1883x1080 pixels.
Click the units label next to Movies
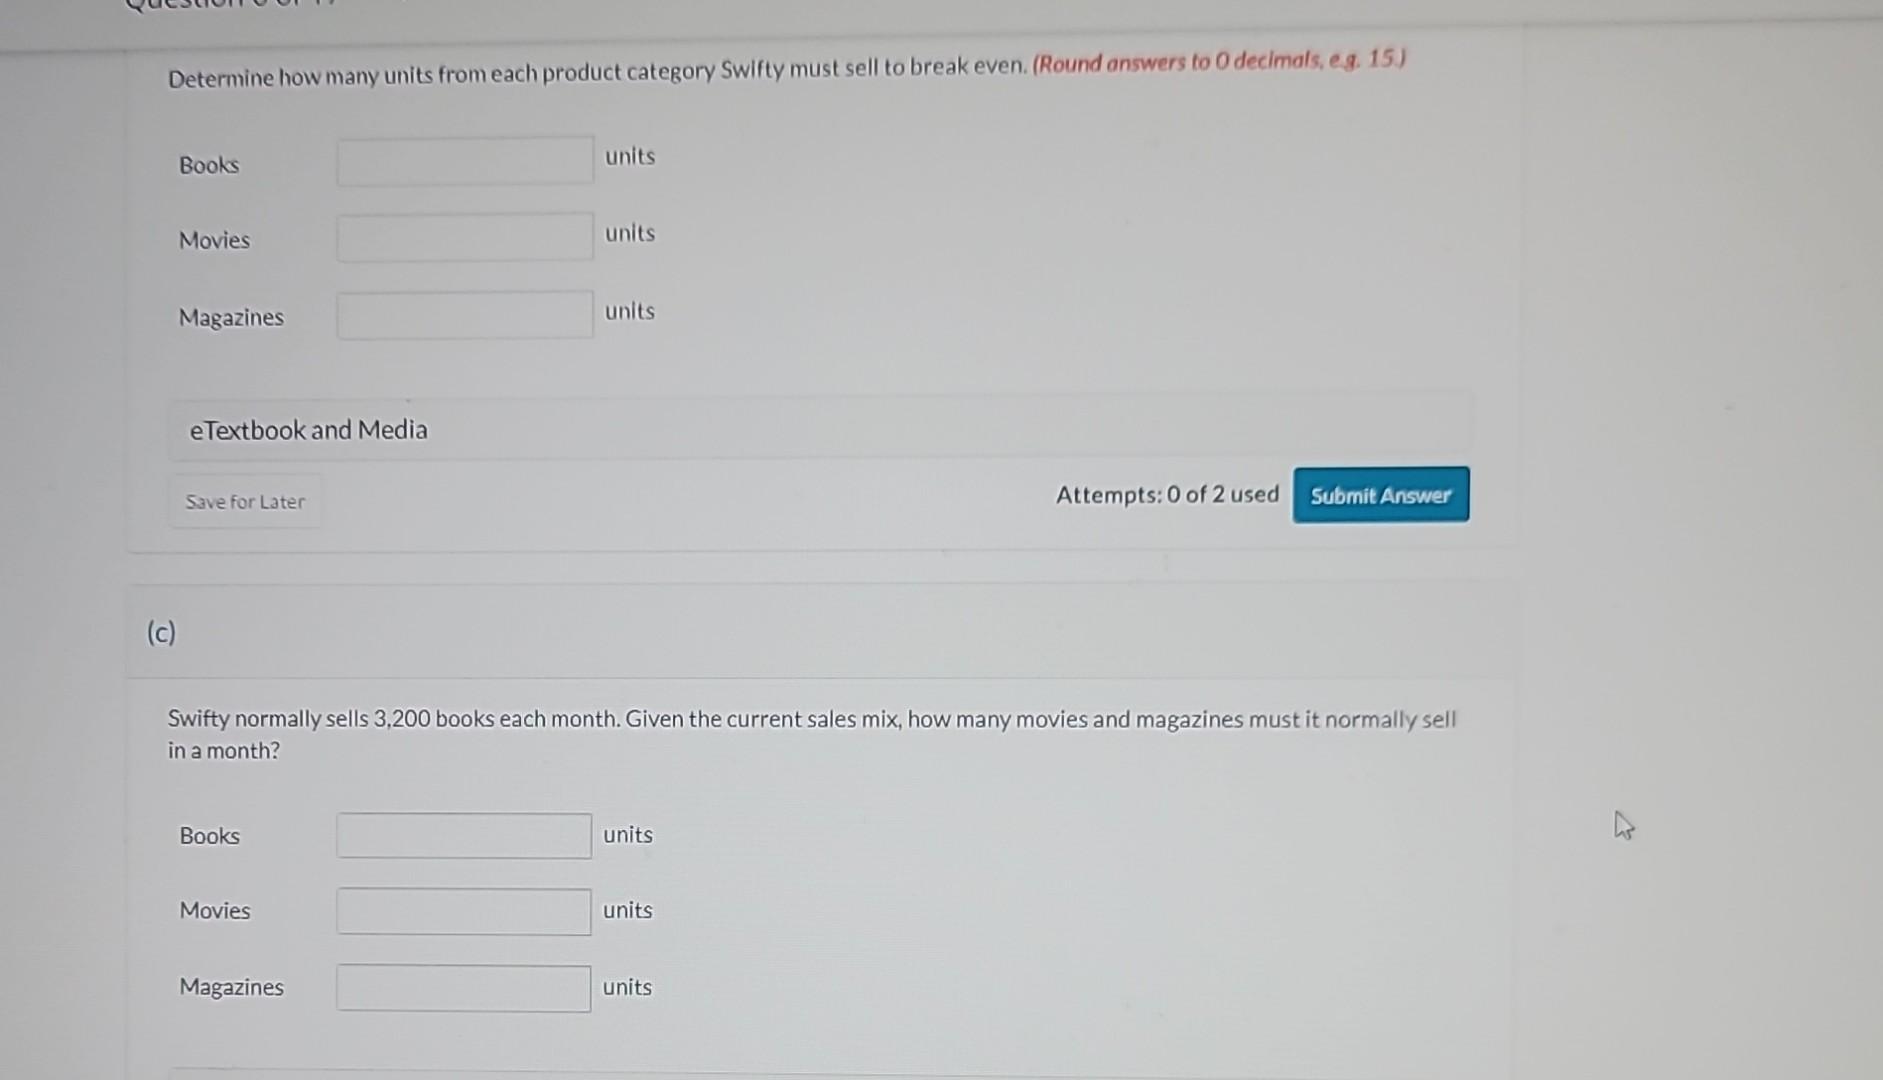coord(628,233)
